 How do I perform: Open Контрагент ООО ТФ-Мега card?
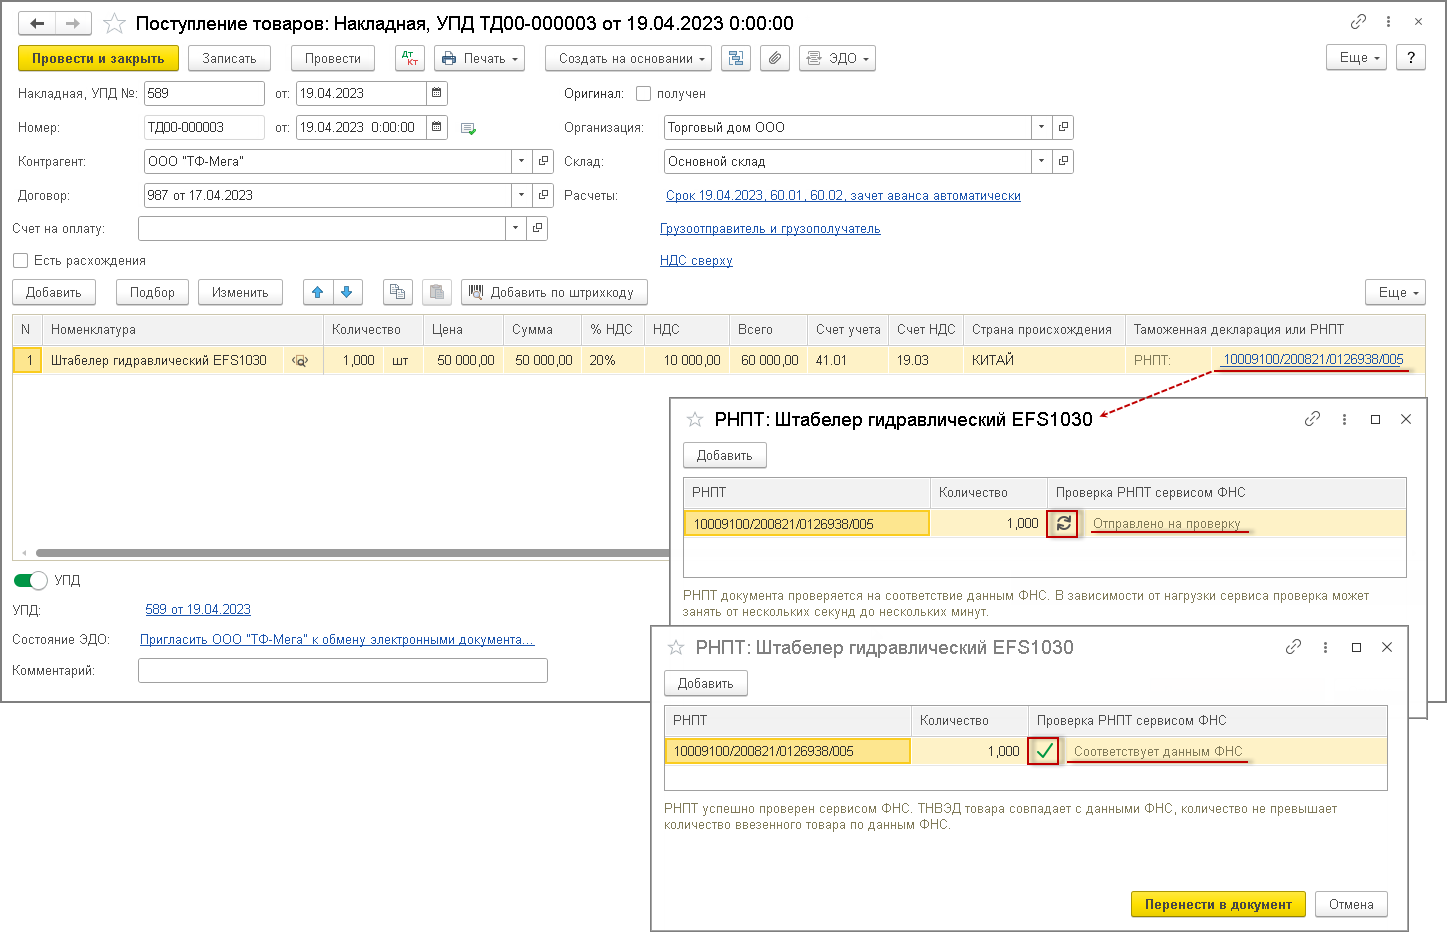coord(544,161)
